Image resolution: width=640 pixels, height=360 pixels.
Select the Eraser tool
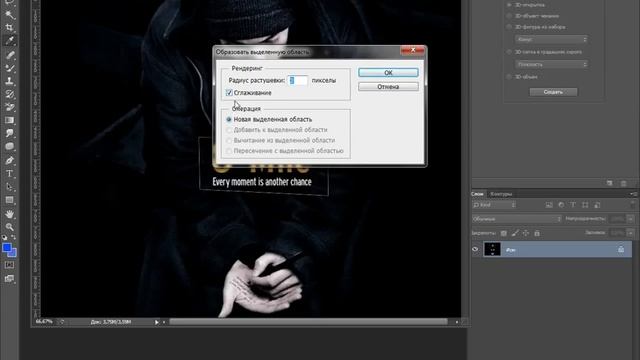[x=9, y=107]
